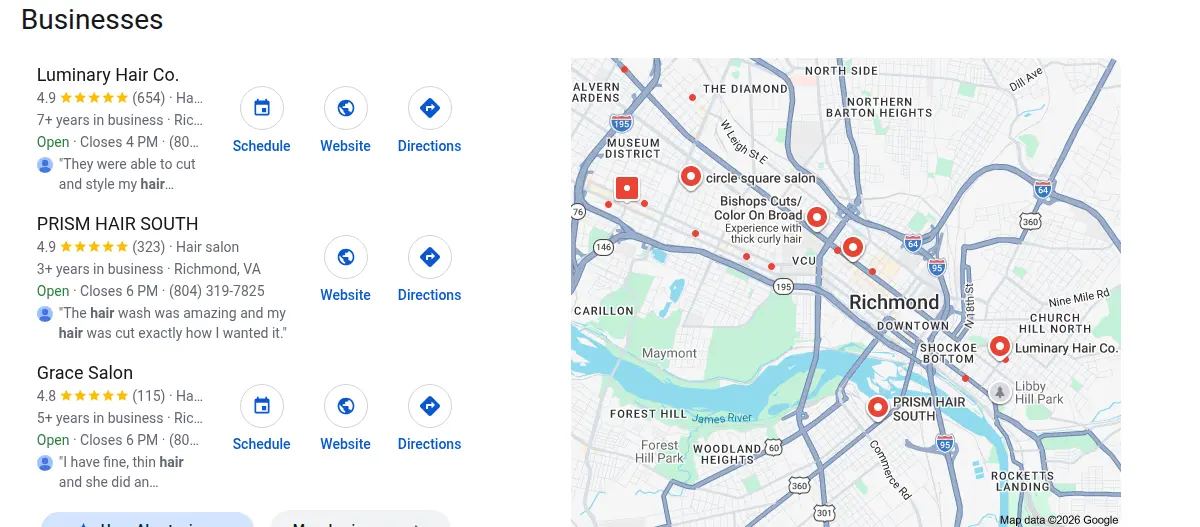
Task: Click the Northern Barton Heights map label
Action: pos(880,107)
